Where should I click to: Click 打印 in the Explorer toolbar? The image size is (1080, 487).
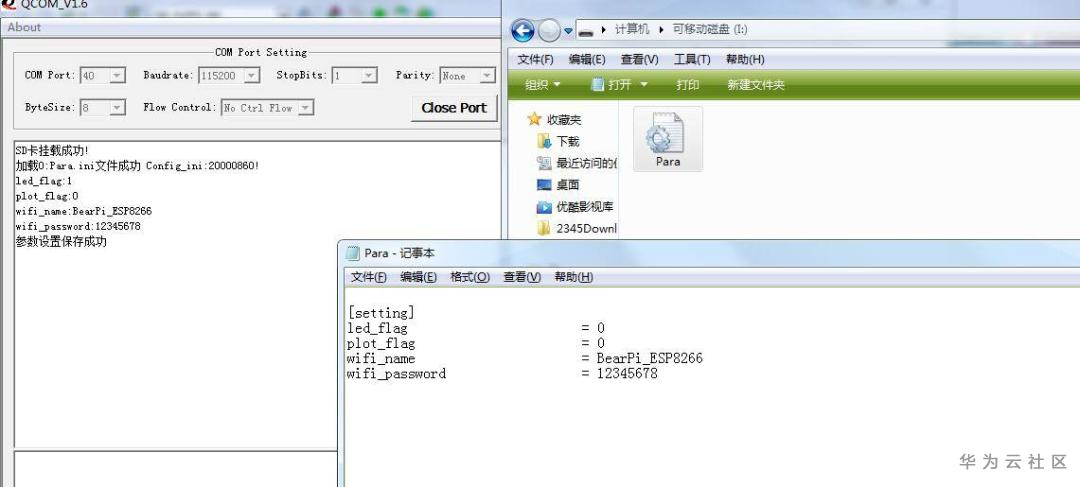687,85
